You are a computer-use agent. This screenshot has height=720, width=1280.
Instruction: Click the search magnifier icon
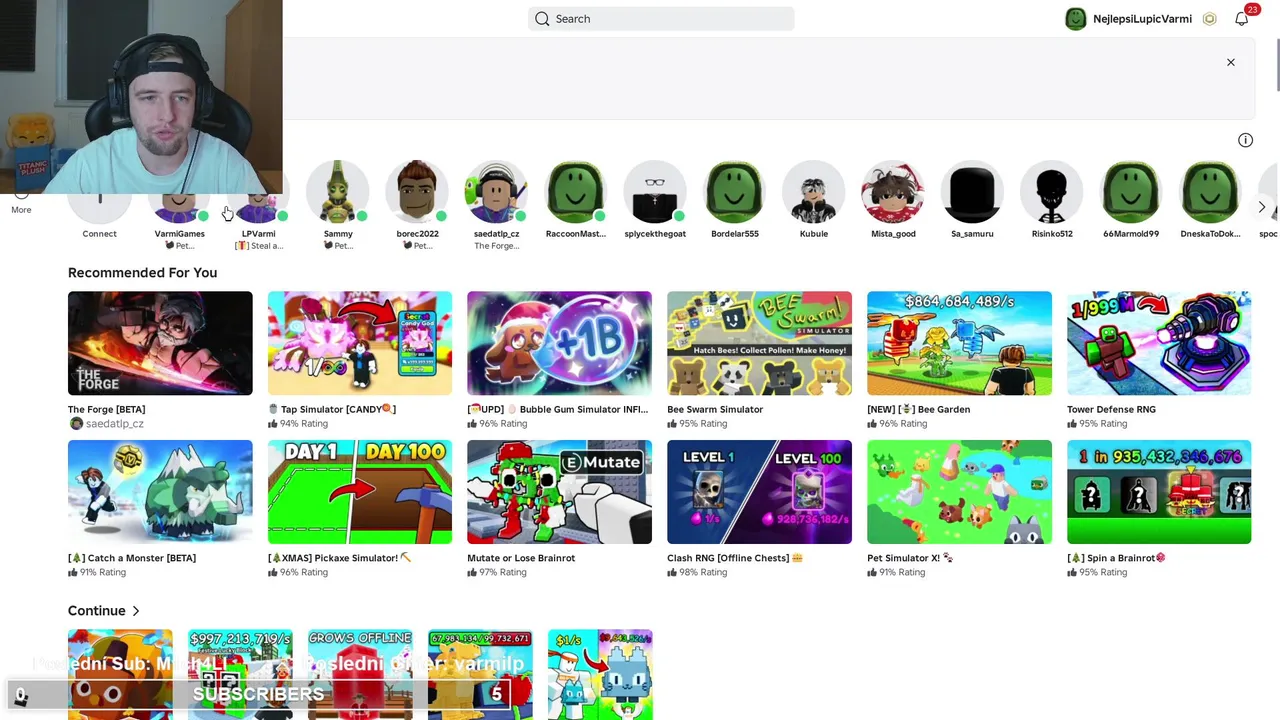[x=542, y=19]
